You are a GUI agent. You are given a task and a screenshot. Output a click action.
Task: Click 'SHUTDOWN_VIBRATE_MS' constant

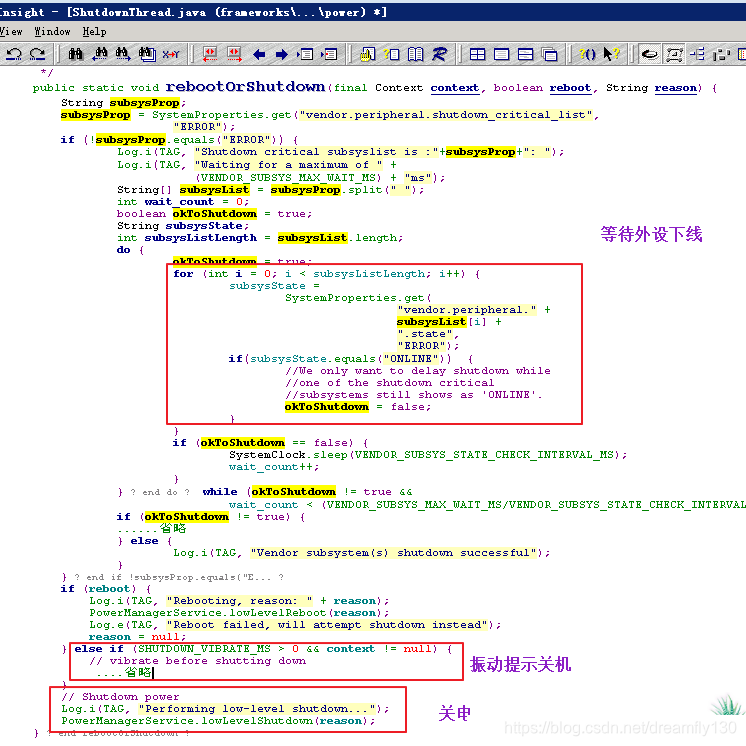coord(204,649)
